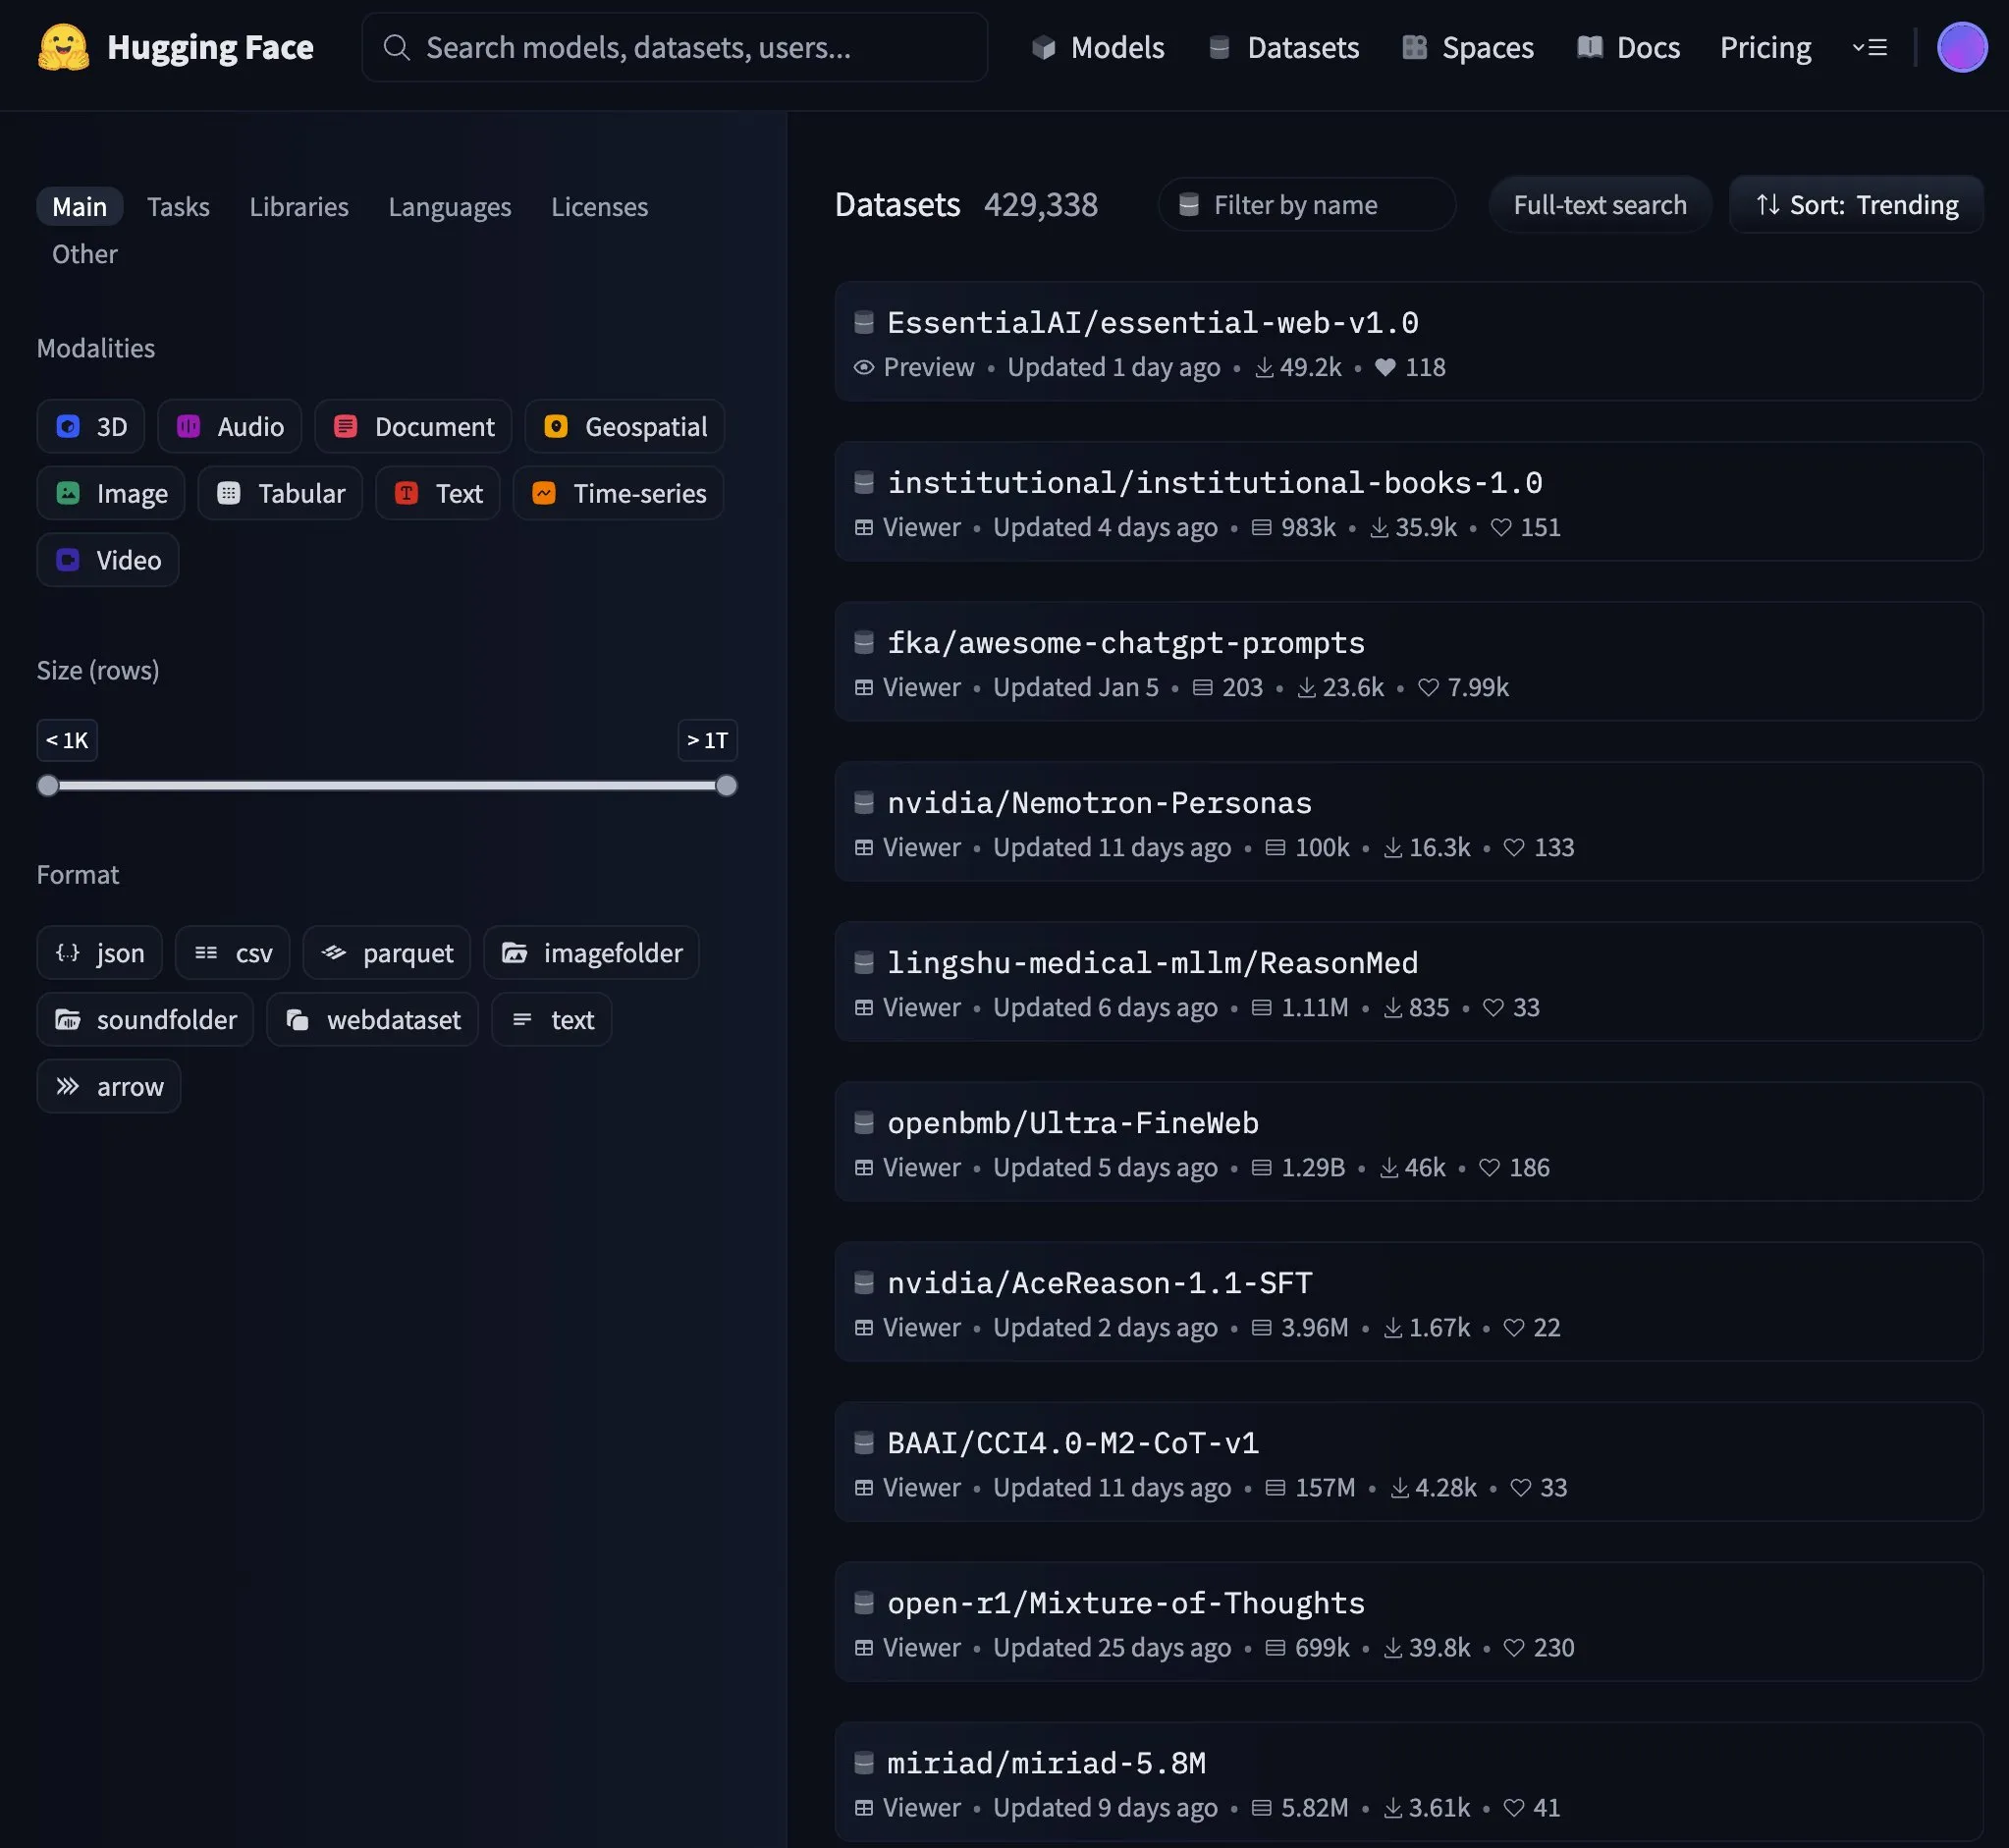
Task: Toggle the imagefolder format filter
Action: pyautogui.click(x=592, y=952)
